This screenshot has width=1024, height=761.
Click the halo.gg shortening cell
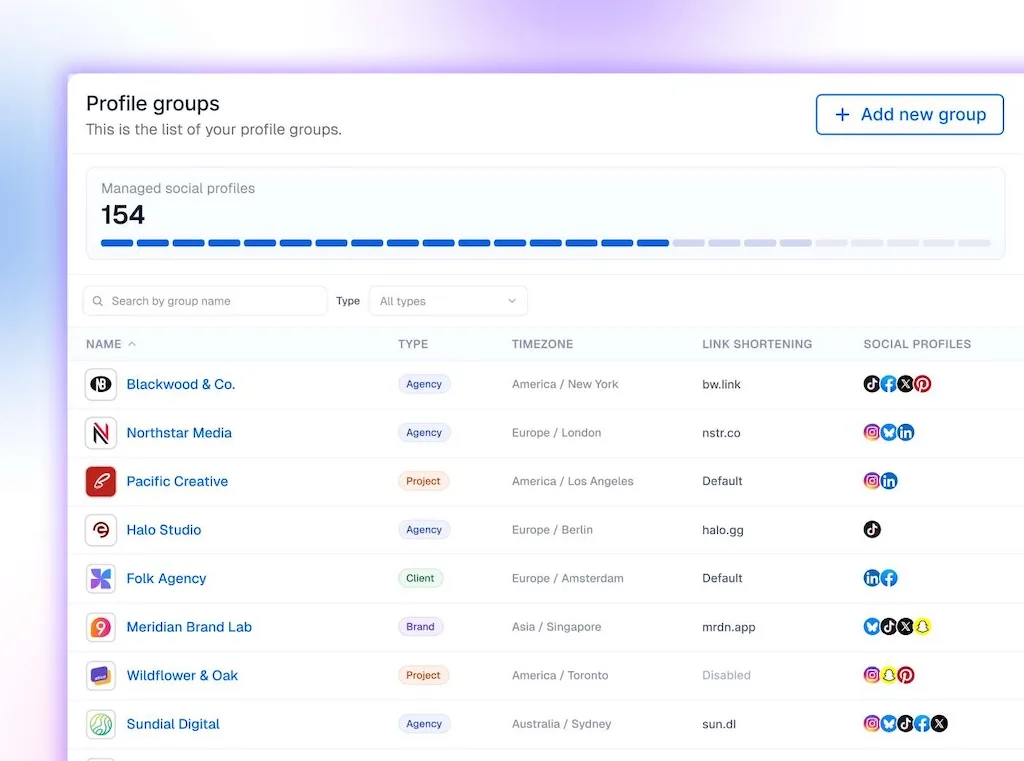723,530
